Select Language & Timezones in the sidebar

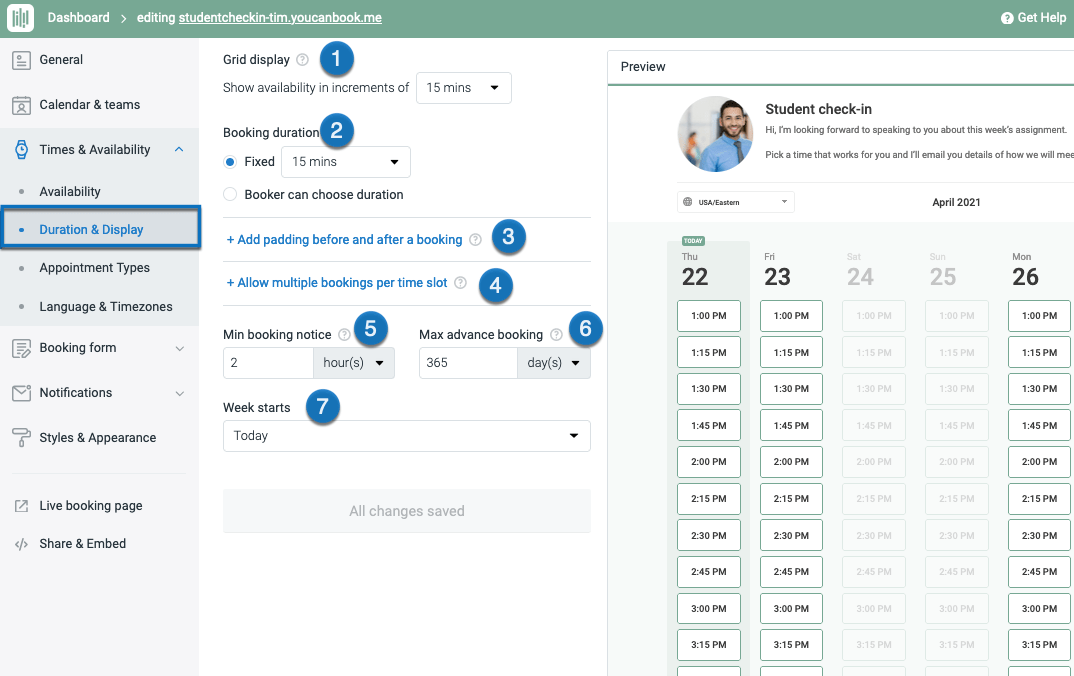(x=106, y=306)
